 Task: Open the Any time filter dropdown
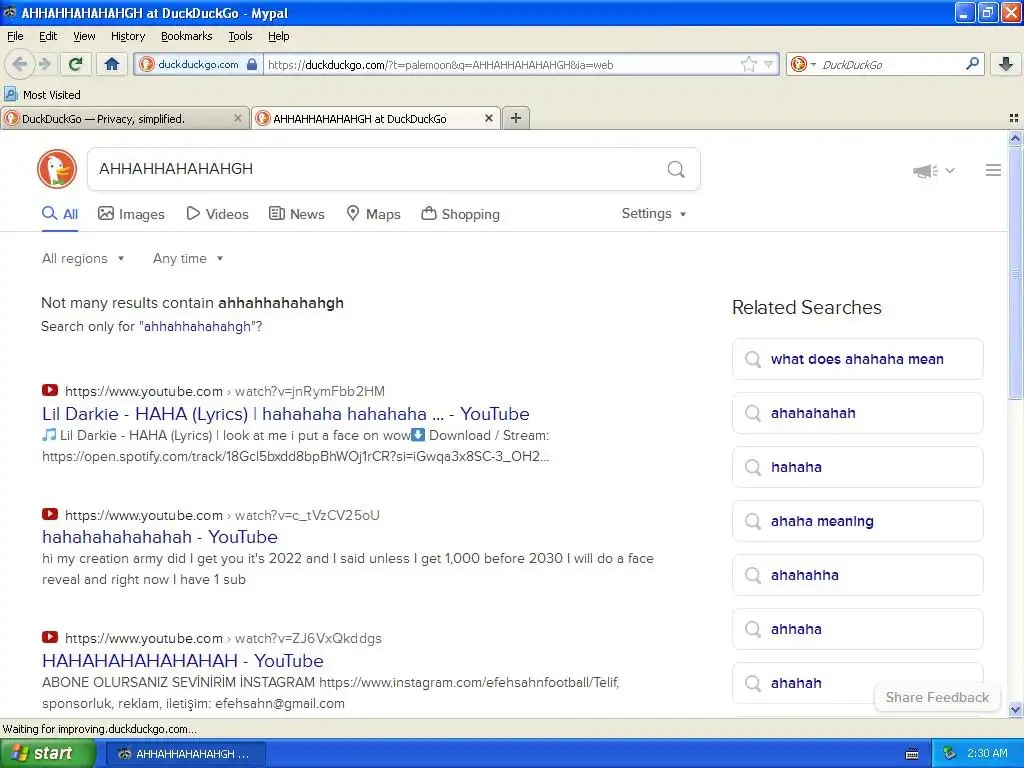pyautogui.click(x=188, y=259)
